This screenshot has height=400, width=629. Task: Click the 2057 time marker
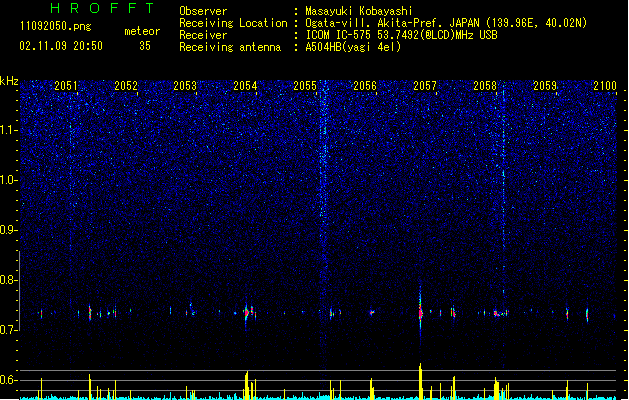(x=425, y=86)
